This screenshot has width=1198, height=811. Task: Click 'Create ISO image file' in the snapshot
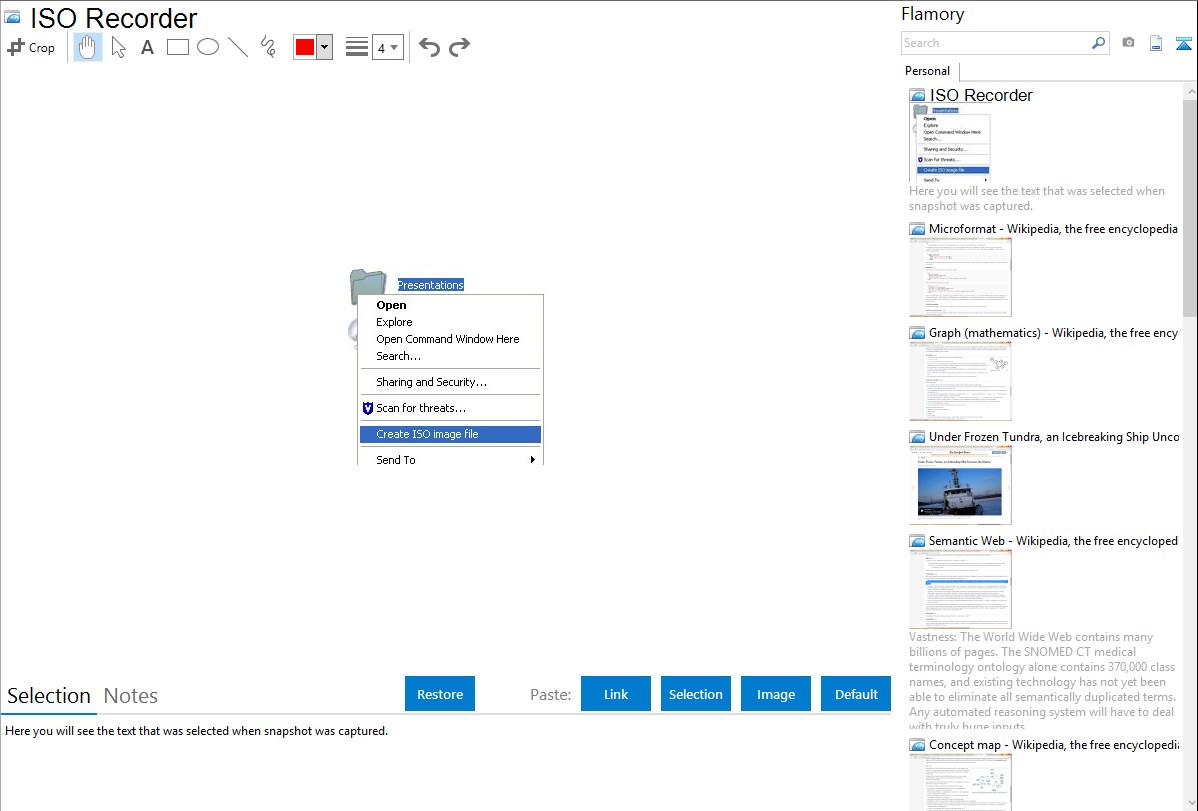coord(450,434)
